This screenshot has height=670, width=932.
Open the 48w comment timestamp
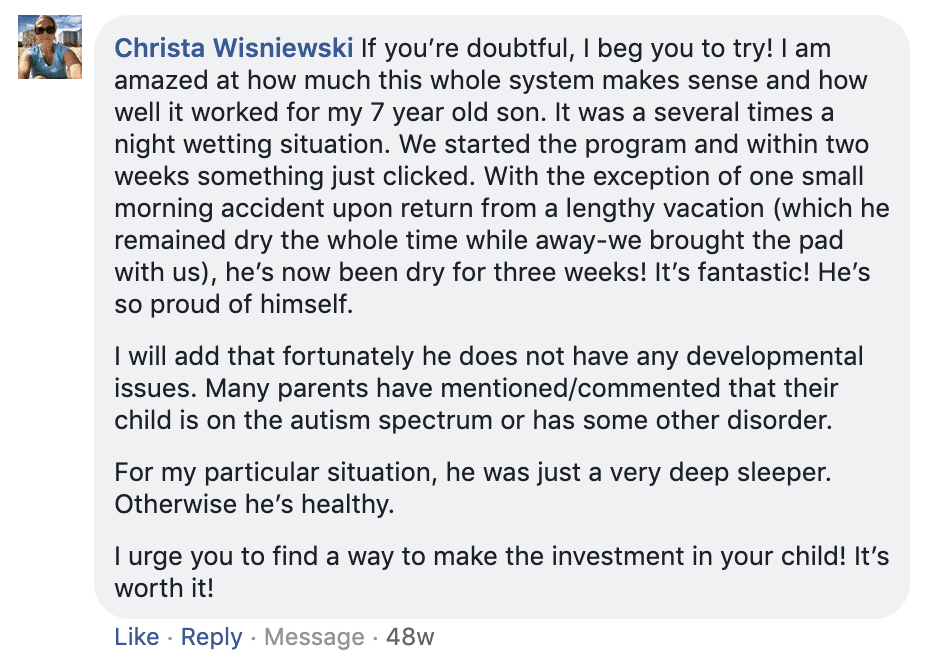click(x=409, y=637)
